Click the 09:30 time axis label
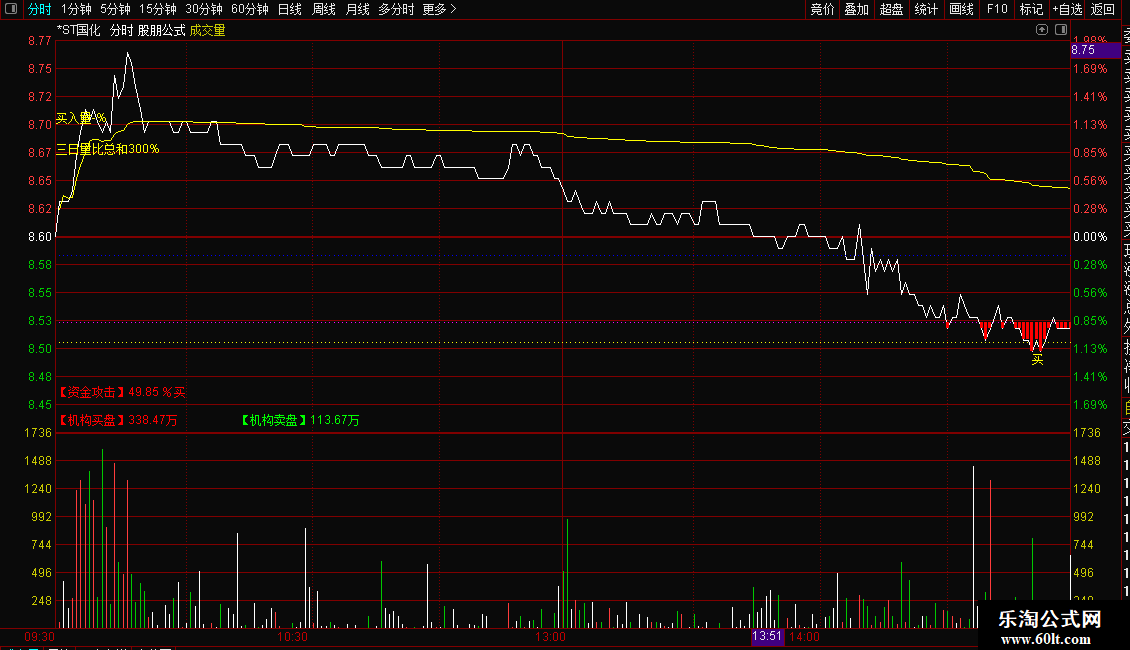This screenshot has width=1130, height=650. 40,637
